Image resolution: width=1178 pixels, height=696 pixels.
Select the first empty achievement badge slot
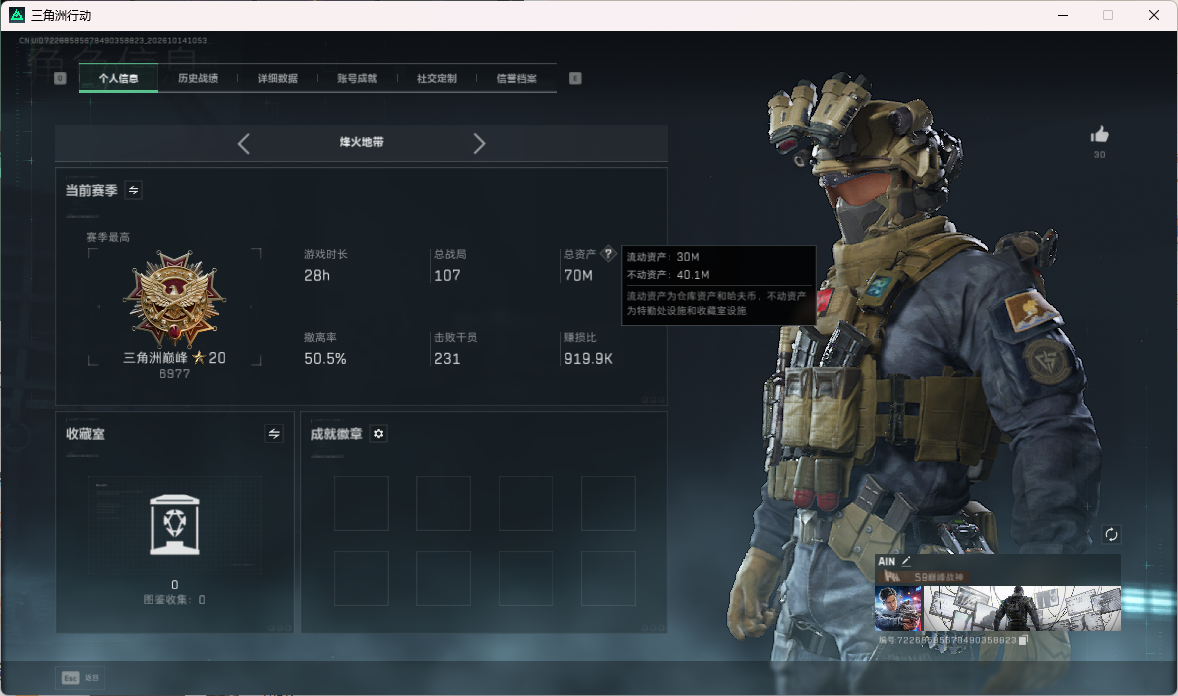coord(361,503)
